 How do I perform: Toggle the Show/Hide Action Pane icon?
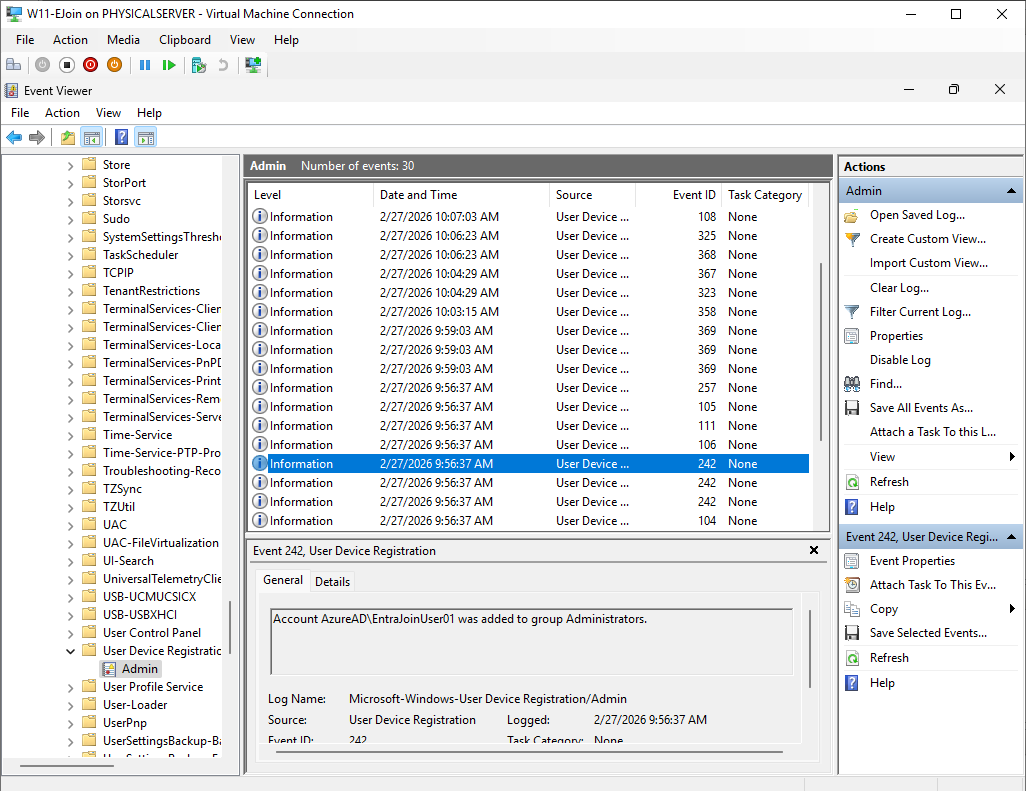click(x=146, y=137)
